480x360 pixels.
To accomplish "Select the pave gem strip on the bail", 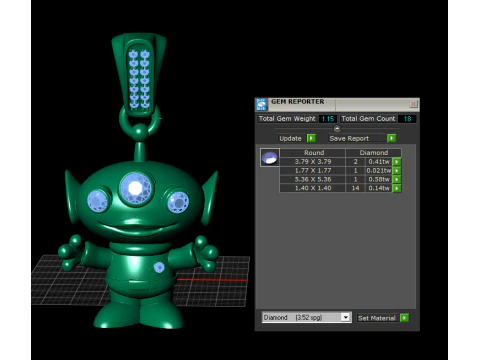I will [x=139, y=79].
